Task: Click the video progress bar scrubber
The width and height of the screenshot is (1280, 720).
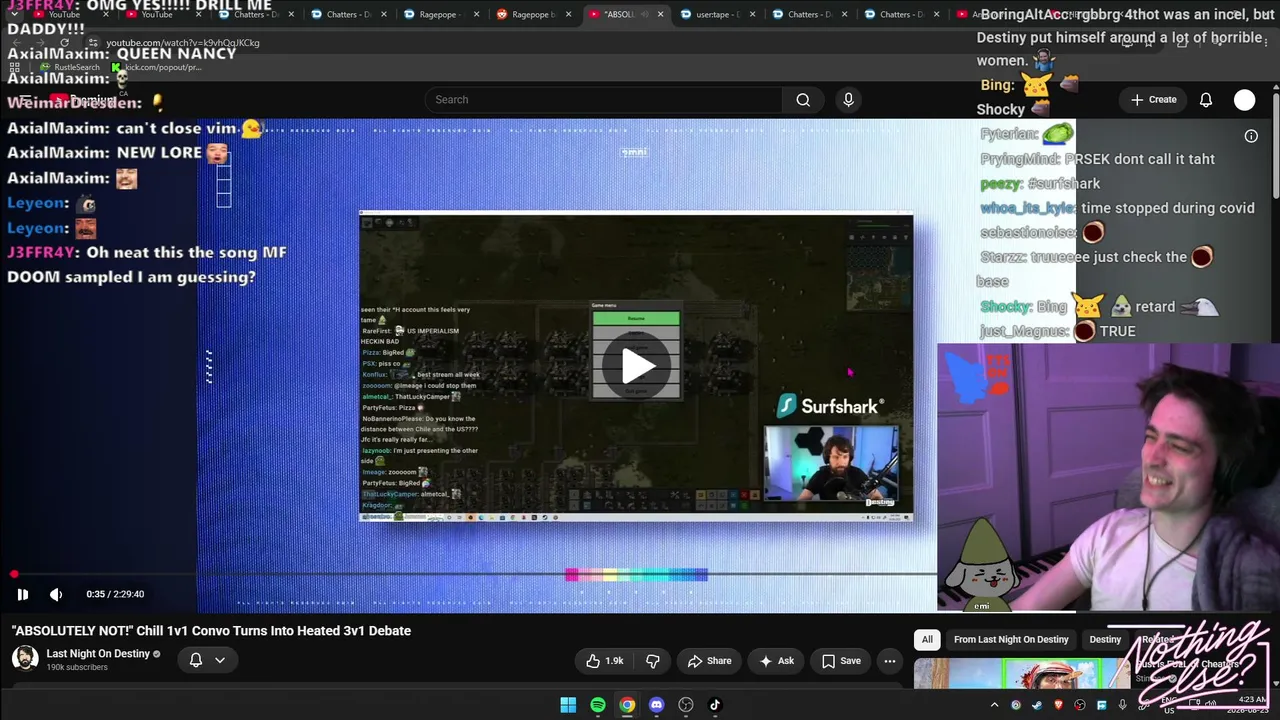Action: click(x=14, y=574)
